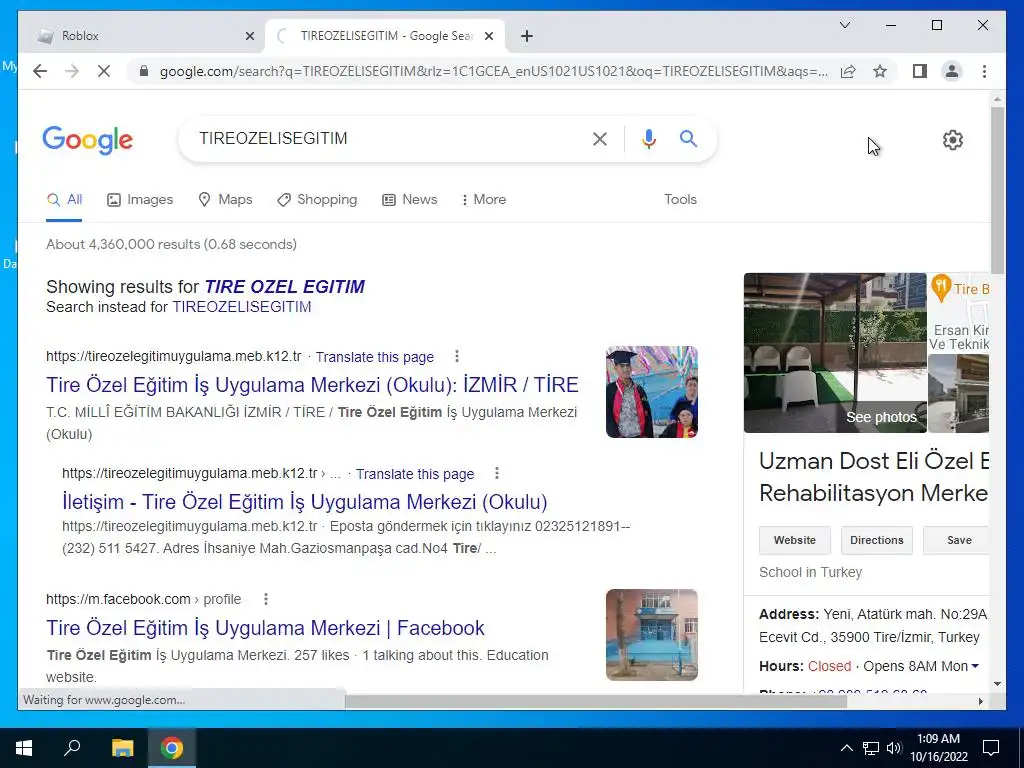Screen dimensions: 1024x768
Task: Click the horizontal scrollbar right arrow
Action: click(980, 701)
